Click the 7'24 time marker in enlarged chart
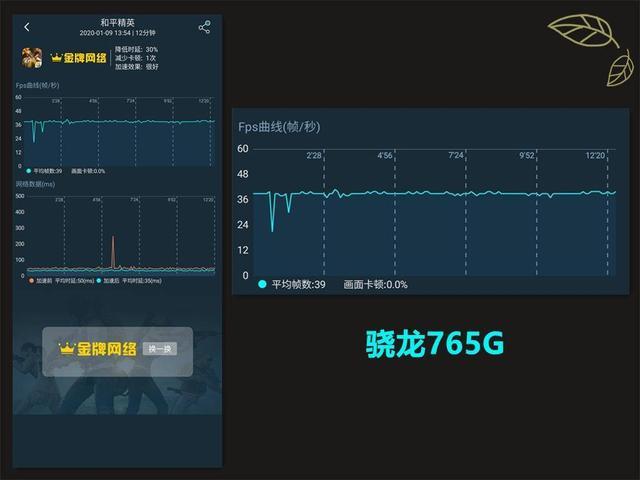Screen dimensions: 640x480 [x=456, y=156]
